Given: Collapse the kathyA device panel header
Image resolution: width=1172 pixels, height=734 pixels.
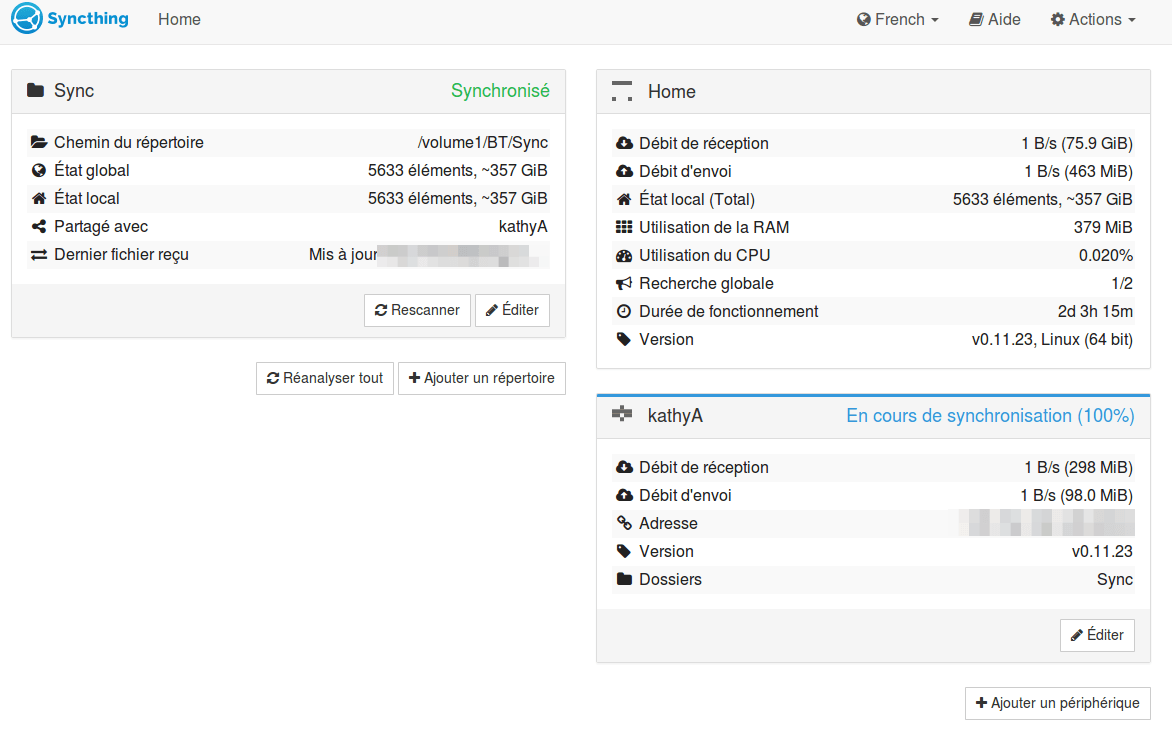Looking at the screenshot, I should point(873,416).
